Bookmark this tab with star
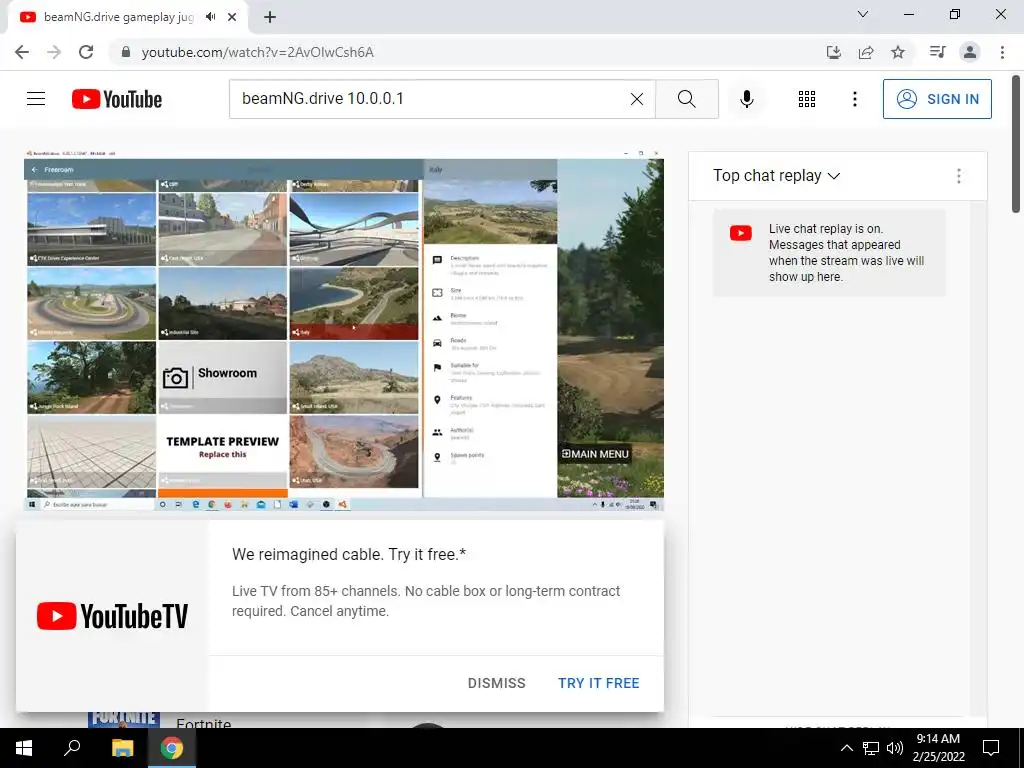The height and width of the screenshot is (768, 1024). pos(898,52)
